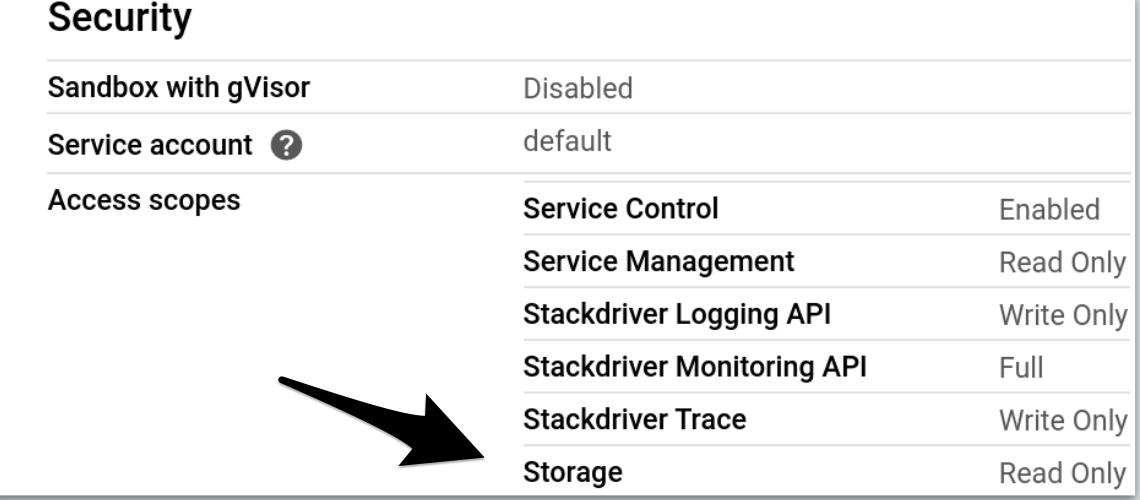The height and width of the screenshot is (500, 1140).
Task: Select the Service Management scope
Action: [658, 263]
